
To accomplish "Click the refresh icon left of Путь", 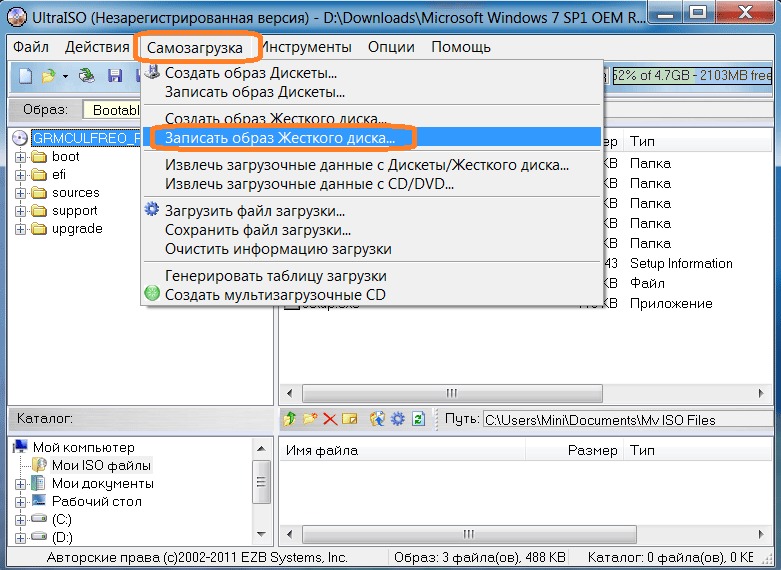I will point(419,420).
